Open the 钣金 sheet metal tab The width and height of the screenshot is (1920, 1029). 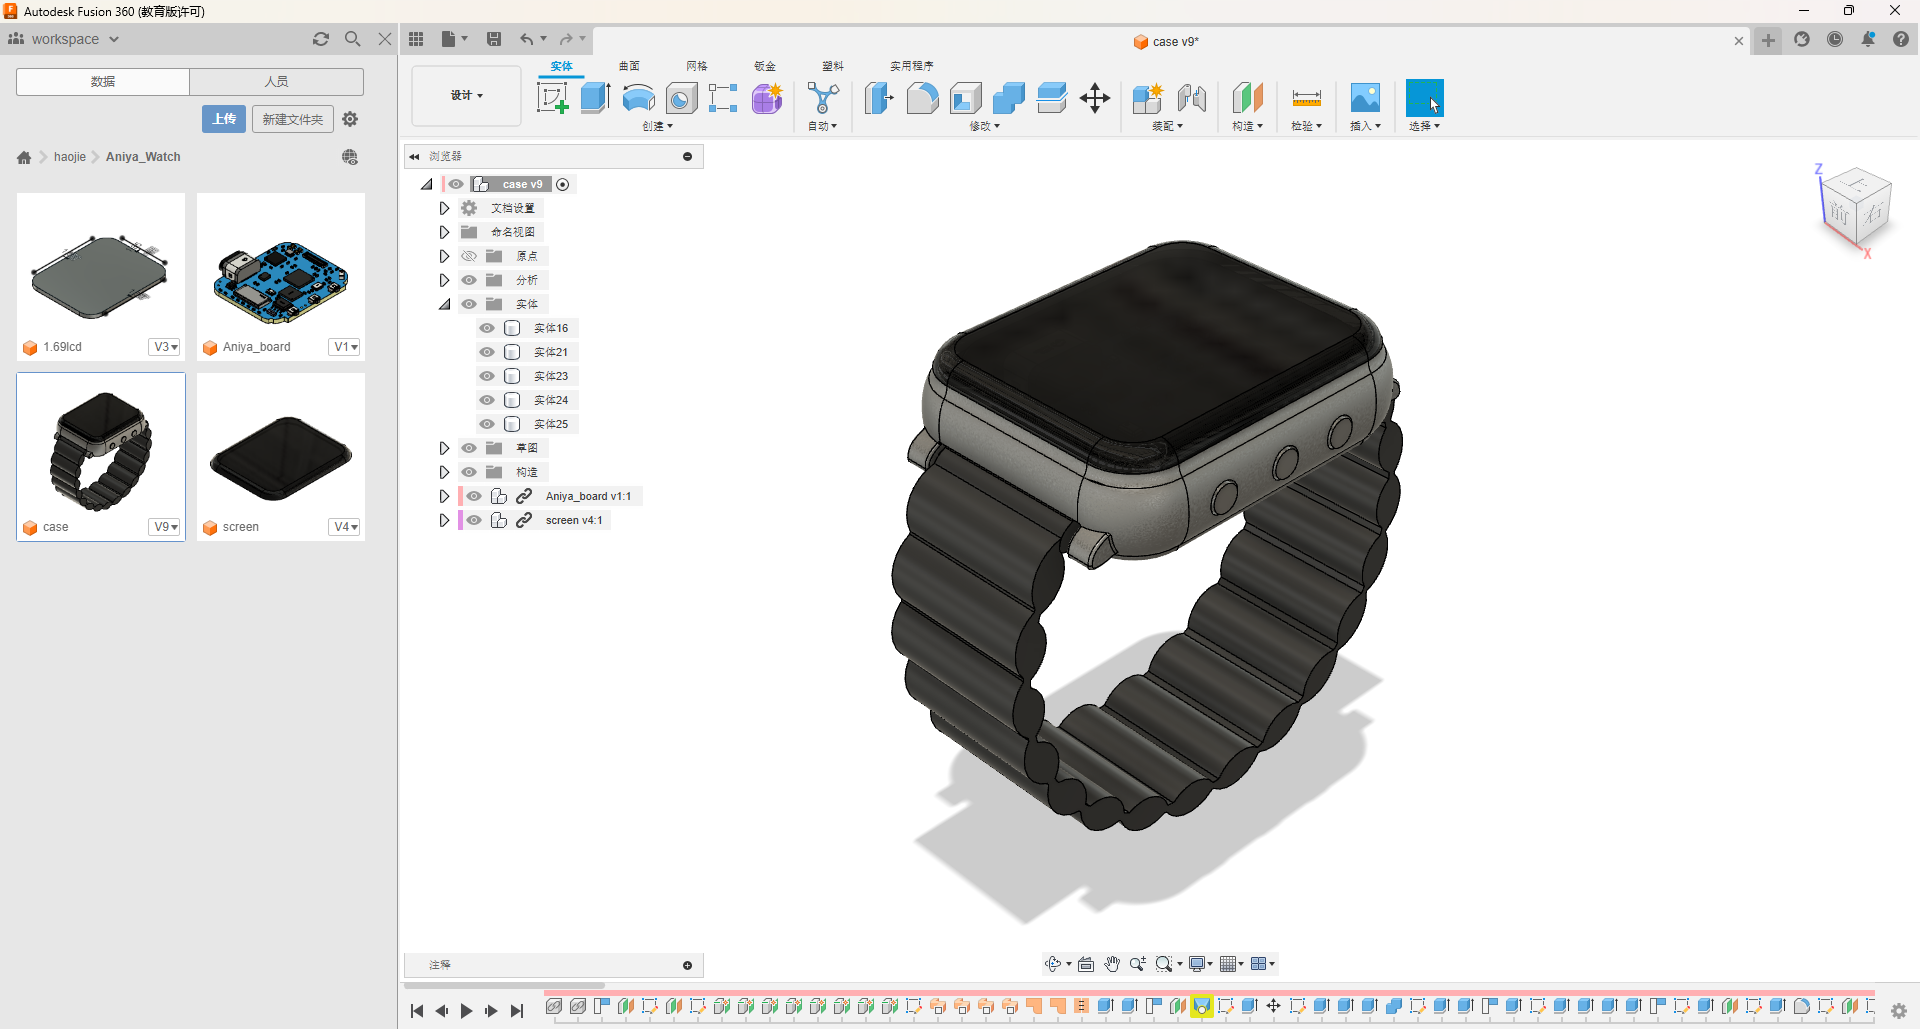point(765,66)
